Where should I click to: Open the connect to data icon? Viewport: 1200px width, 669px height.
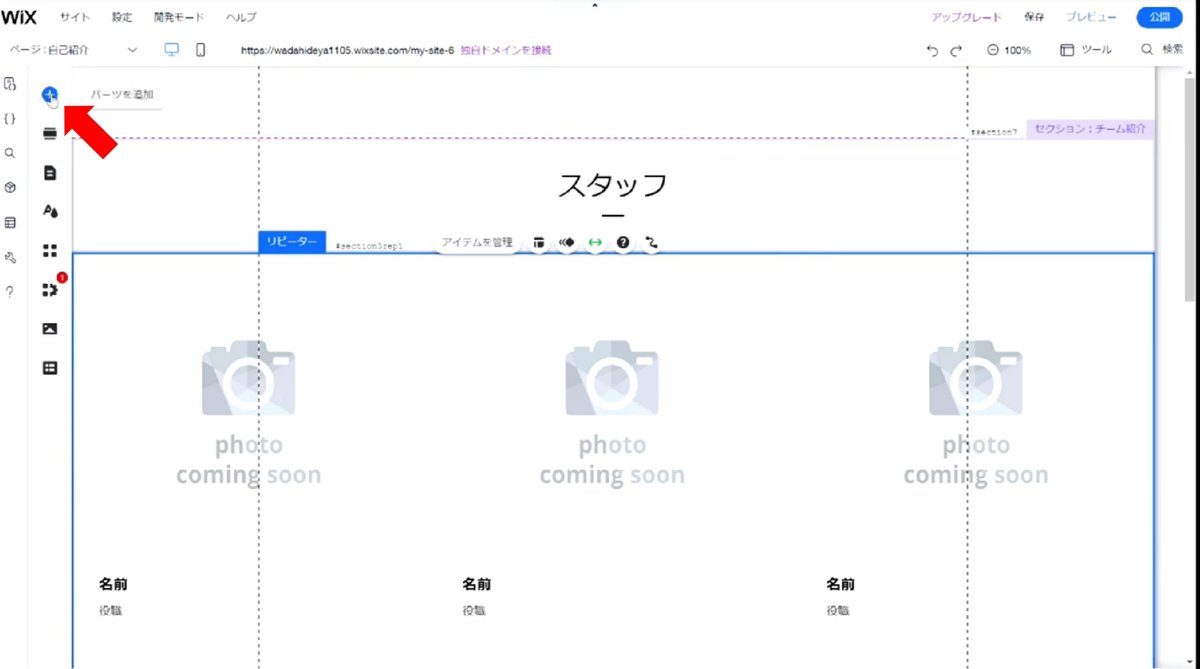(x=652, y=242)
